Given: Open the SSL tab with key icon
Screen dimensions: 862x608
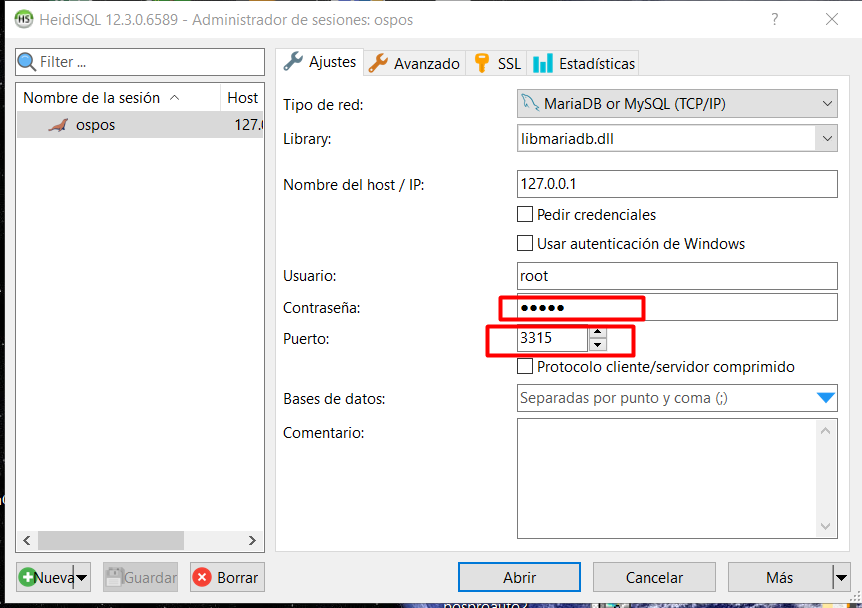Looking at the screenshot, I should coord(497,63).
